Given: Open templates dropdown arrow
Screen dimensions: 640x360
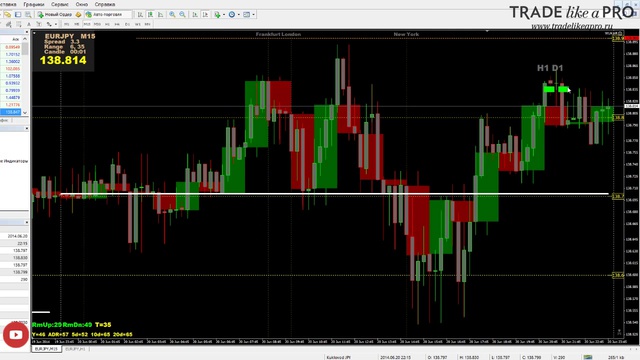Looking at the screenshot, I should 253,15.
